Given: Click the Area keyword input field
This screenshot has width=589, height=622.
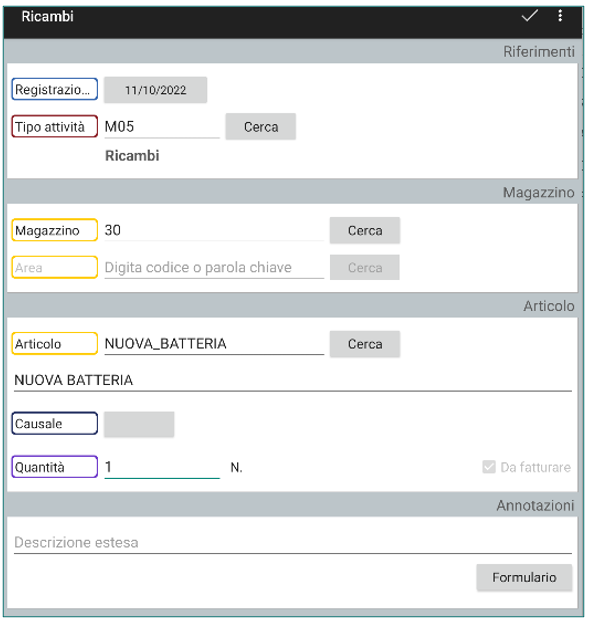Looking at the screenshot, I should 214,268.
